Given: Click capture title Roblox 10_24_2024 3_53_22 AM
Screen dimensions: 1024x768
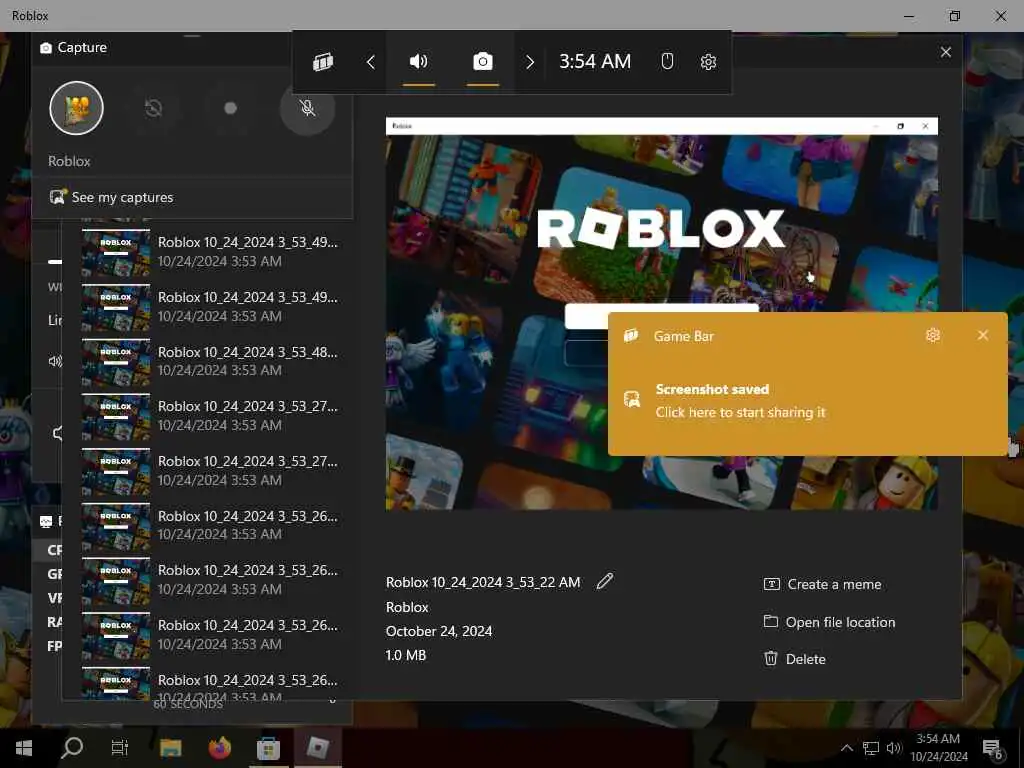Looking at the screenshot, I should click(483, 582).
